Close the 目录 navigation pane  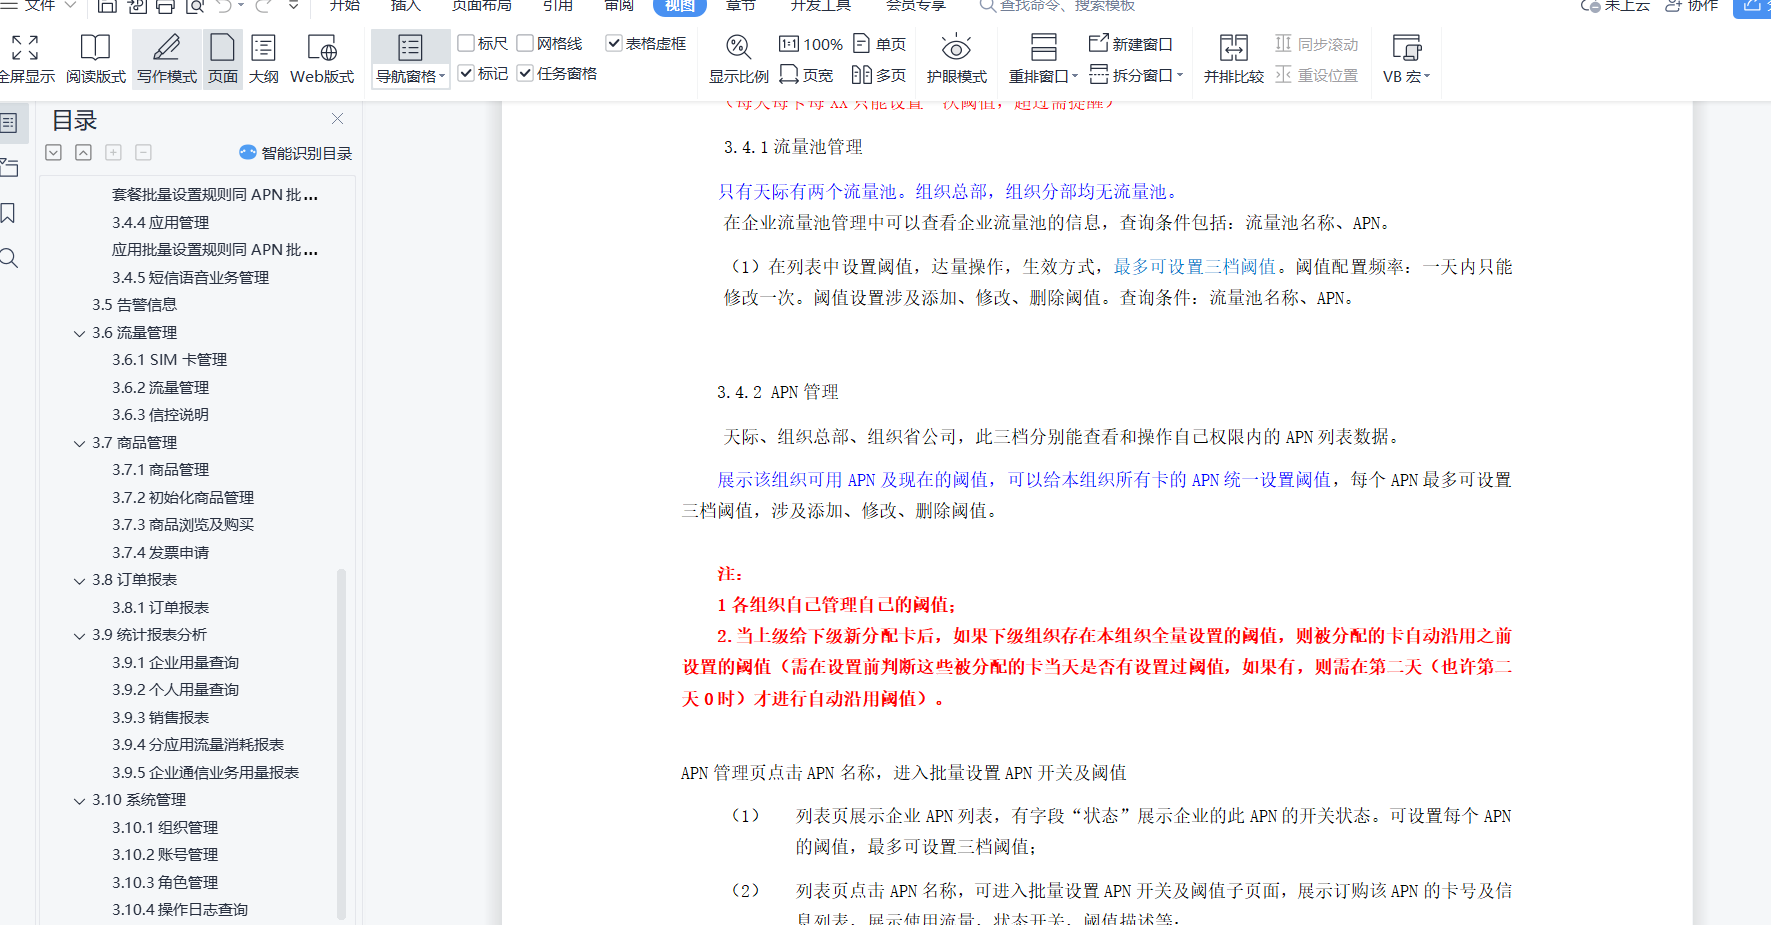point(338,118)
